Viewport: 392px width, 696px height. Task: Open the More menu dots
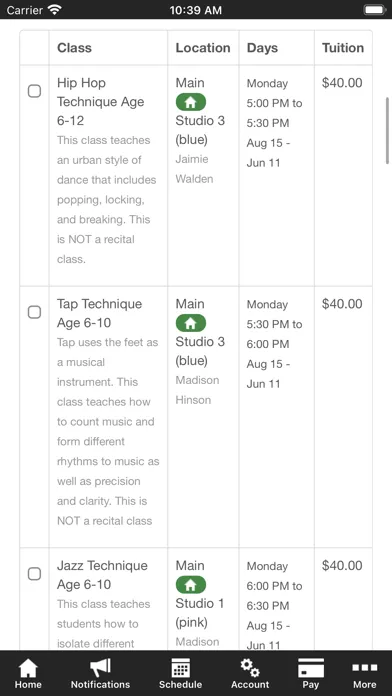(x=364, y=668)
